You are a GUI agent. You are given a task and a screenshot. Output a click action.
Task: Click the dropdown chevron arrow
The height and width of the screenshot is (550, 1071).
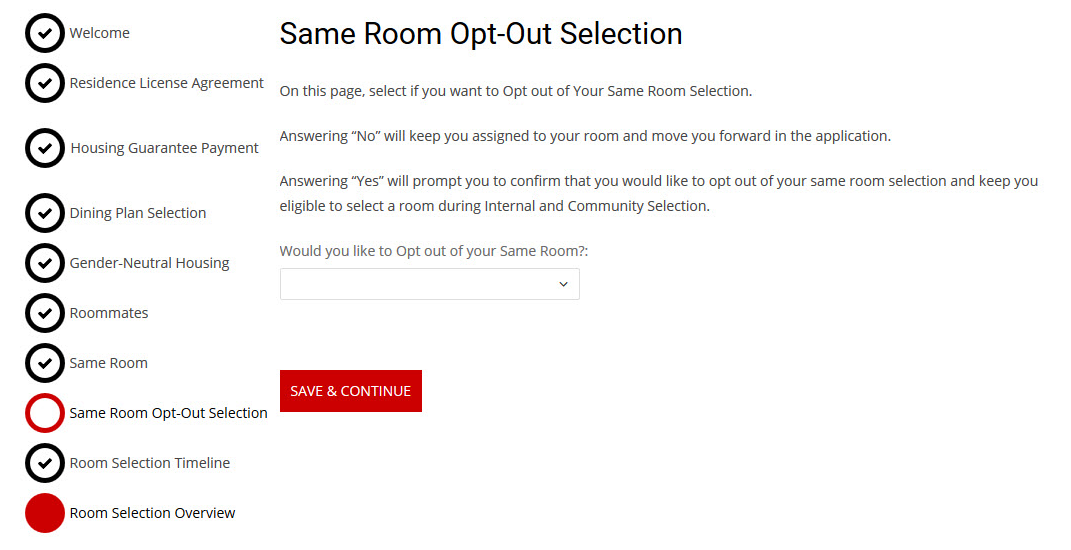(563, 284)
